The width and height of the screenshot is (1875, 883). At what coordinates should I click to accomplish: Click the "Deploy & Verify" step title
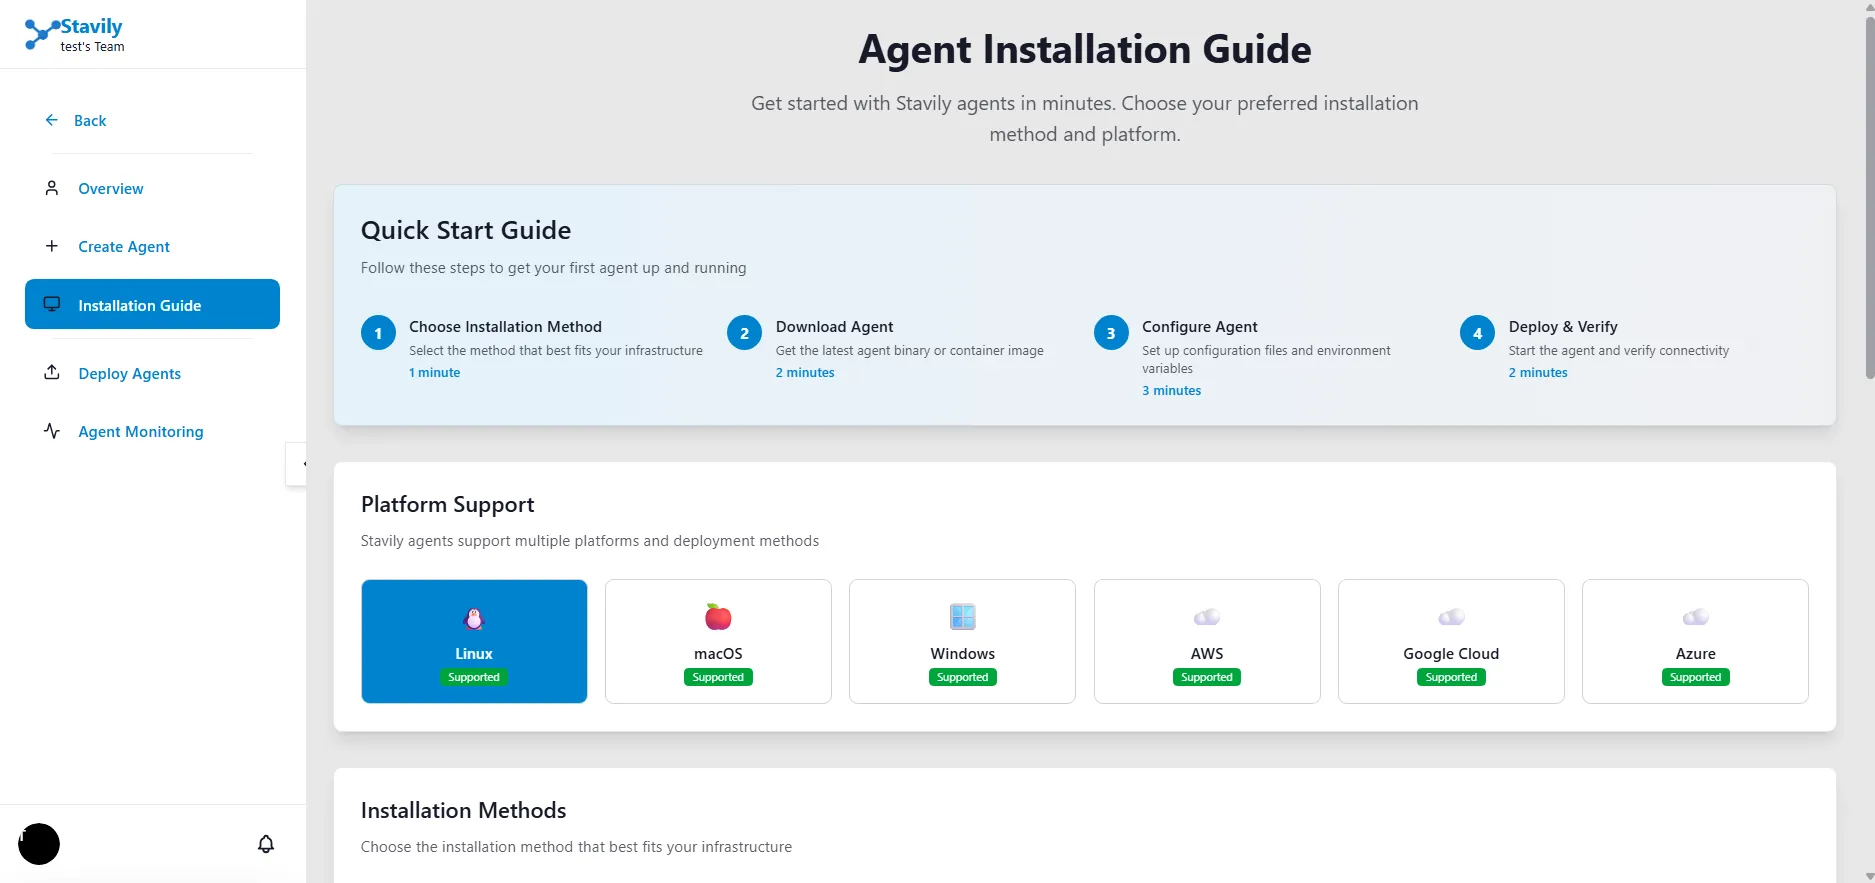point(1563,327)
